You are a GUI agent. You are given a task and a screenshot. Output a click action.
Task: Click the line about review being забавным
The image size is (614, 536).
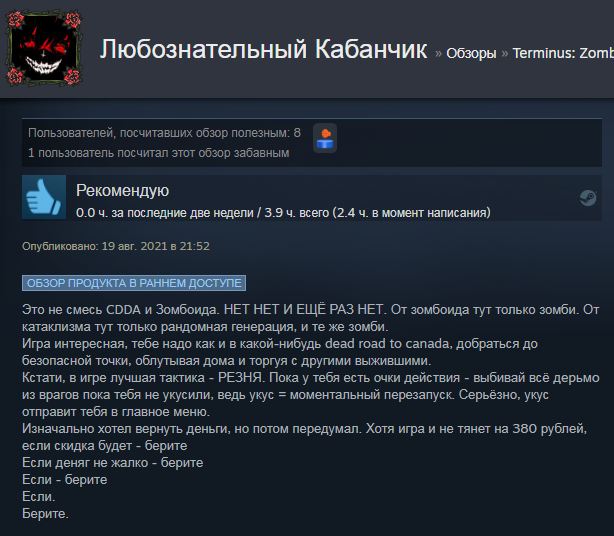pyautogui.click(x=159, y=153)
